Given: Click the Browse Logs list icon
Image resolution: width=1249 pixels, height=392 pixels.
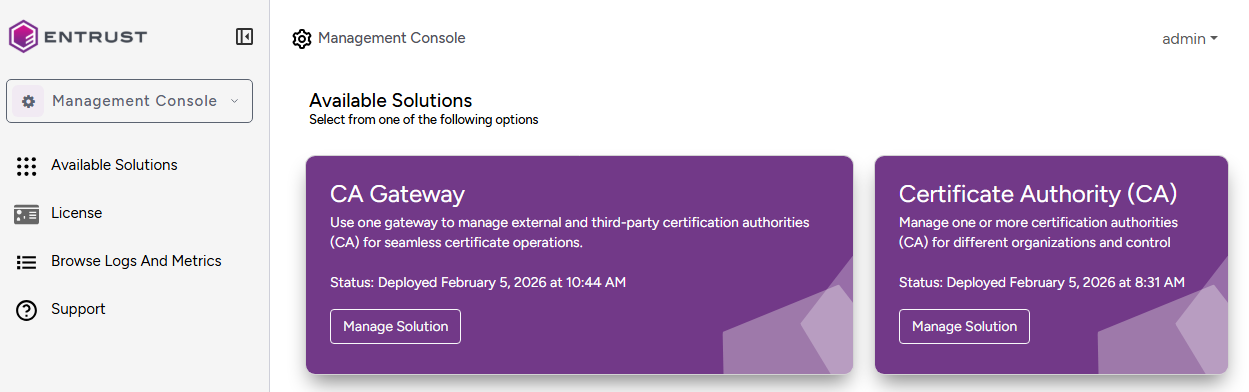Looking at the screenshot, I should point(27,262).
